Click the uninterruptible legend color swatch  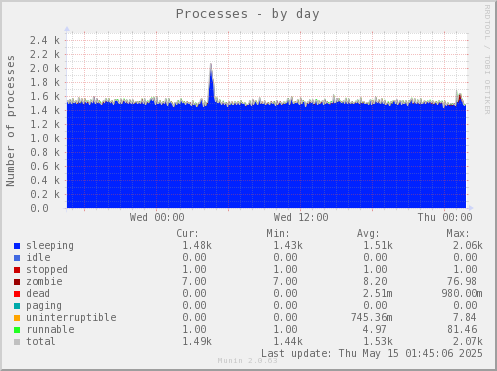(17, 318)
